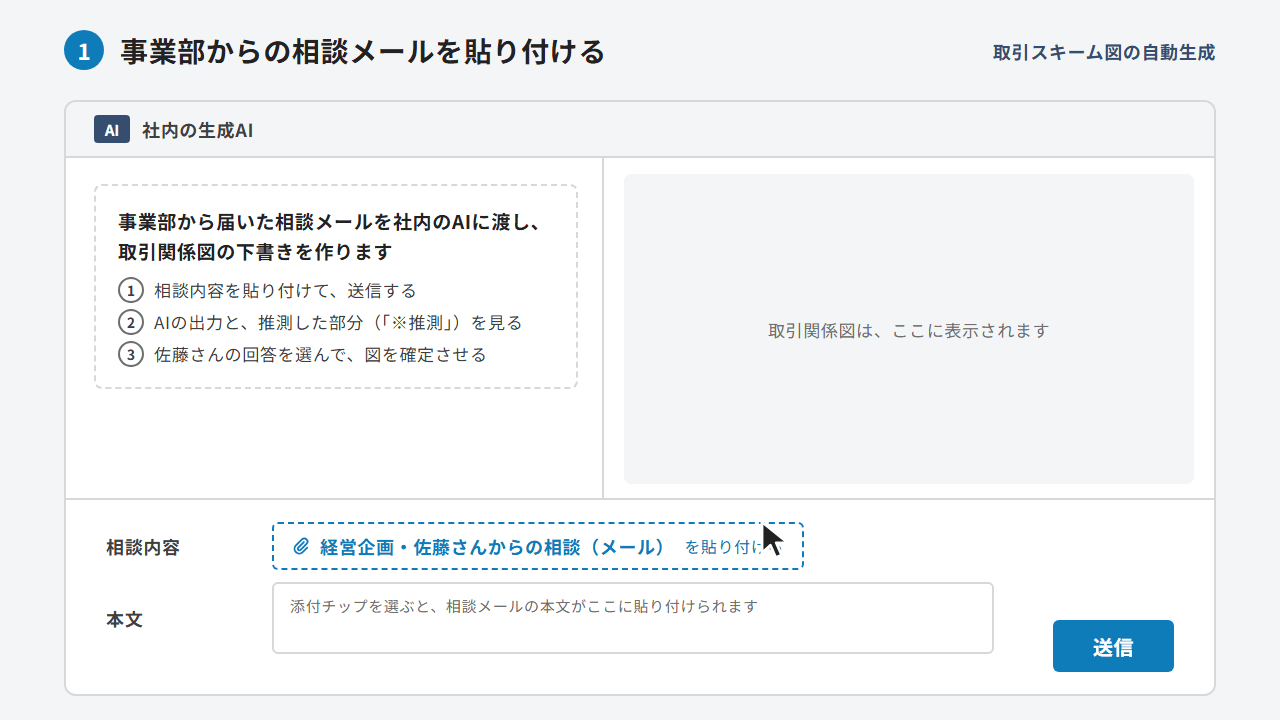Click the 本文 field label
1280x720 pixels.
click(x=125, y=619)
